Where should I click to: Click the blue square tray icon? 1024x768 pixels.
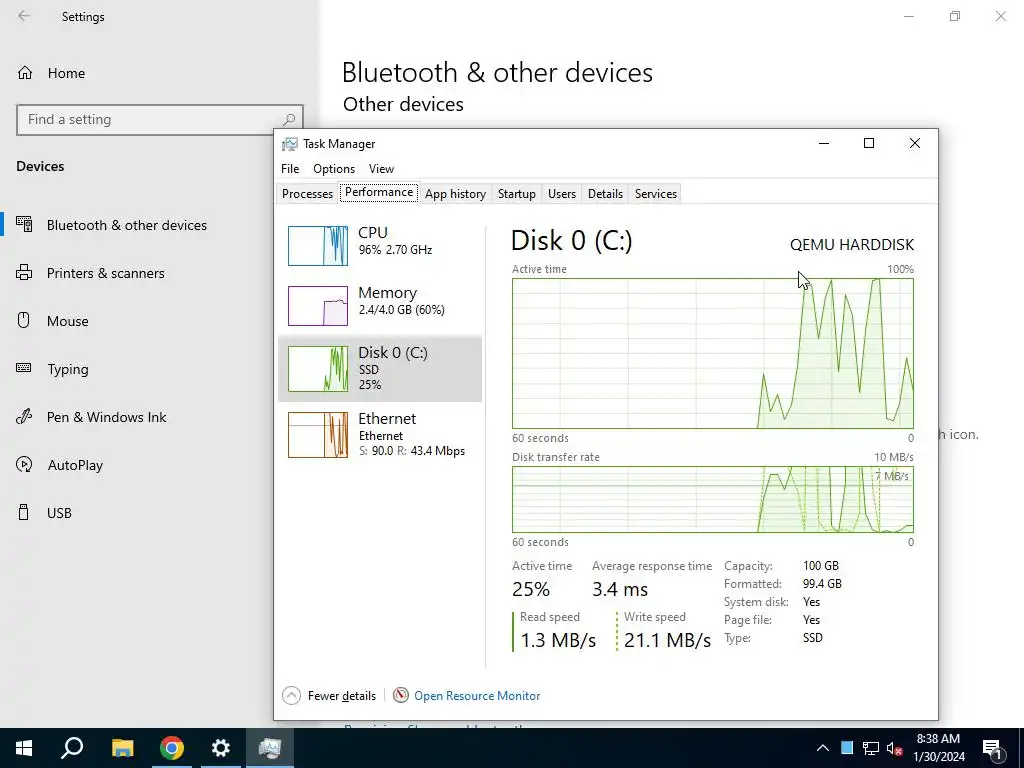pos(847,747)
